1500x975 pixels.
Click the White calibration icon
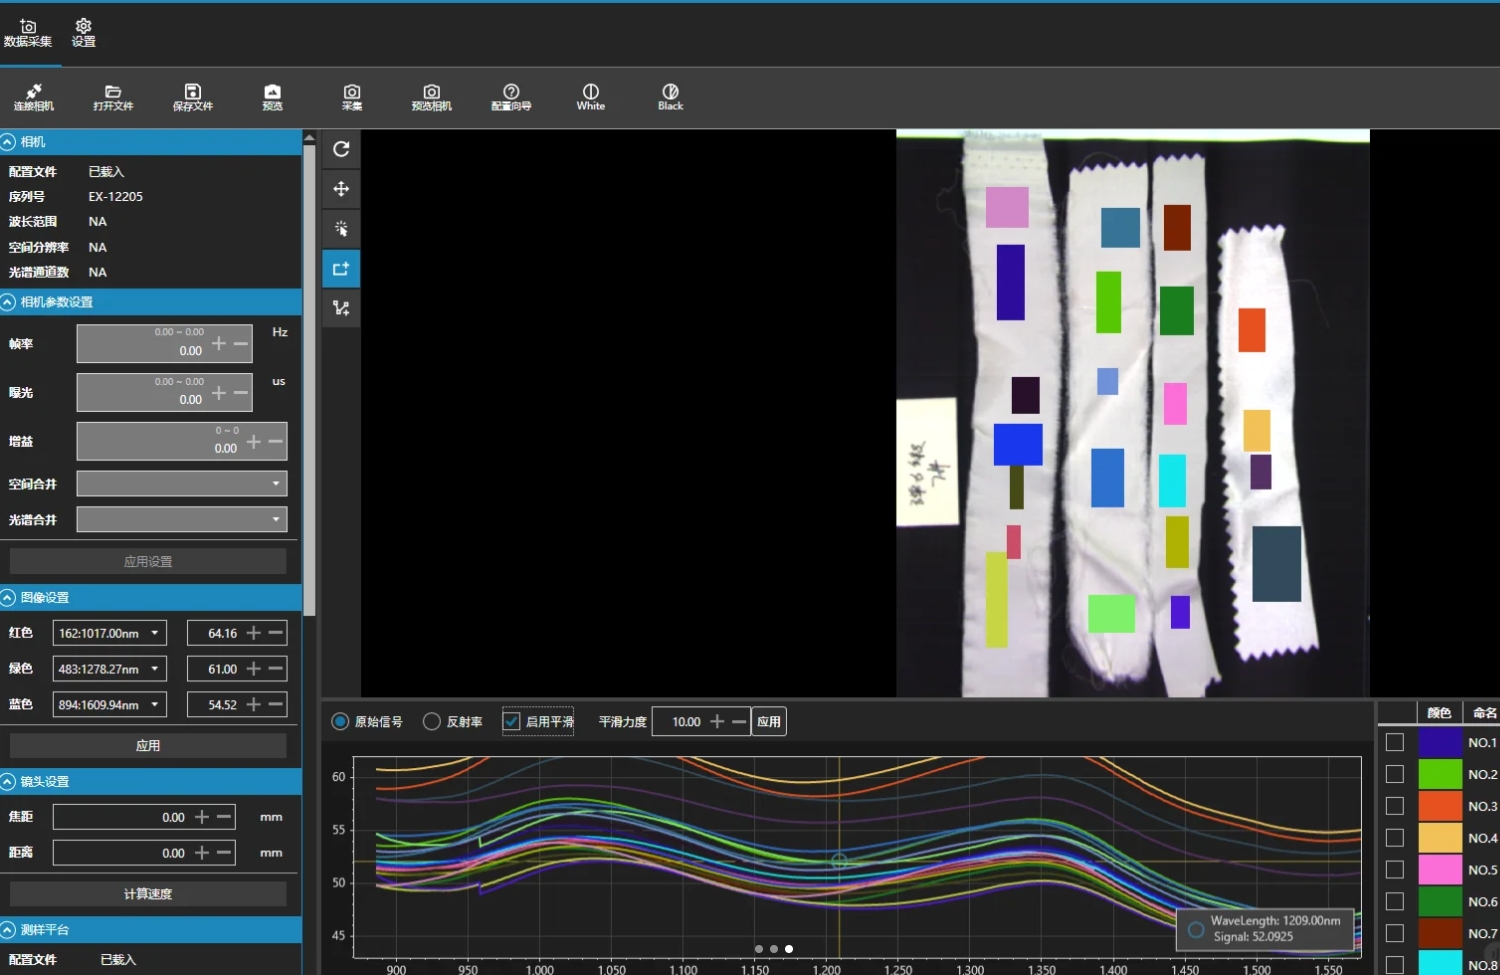tap(590, 96)
